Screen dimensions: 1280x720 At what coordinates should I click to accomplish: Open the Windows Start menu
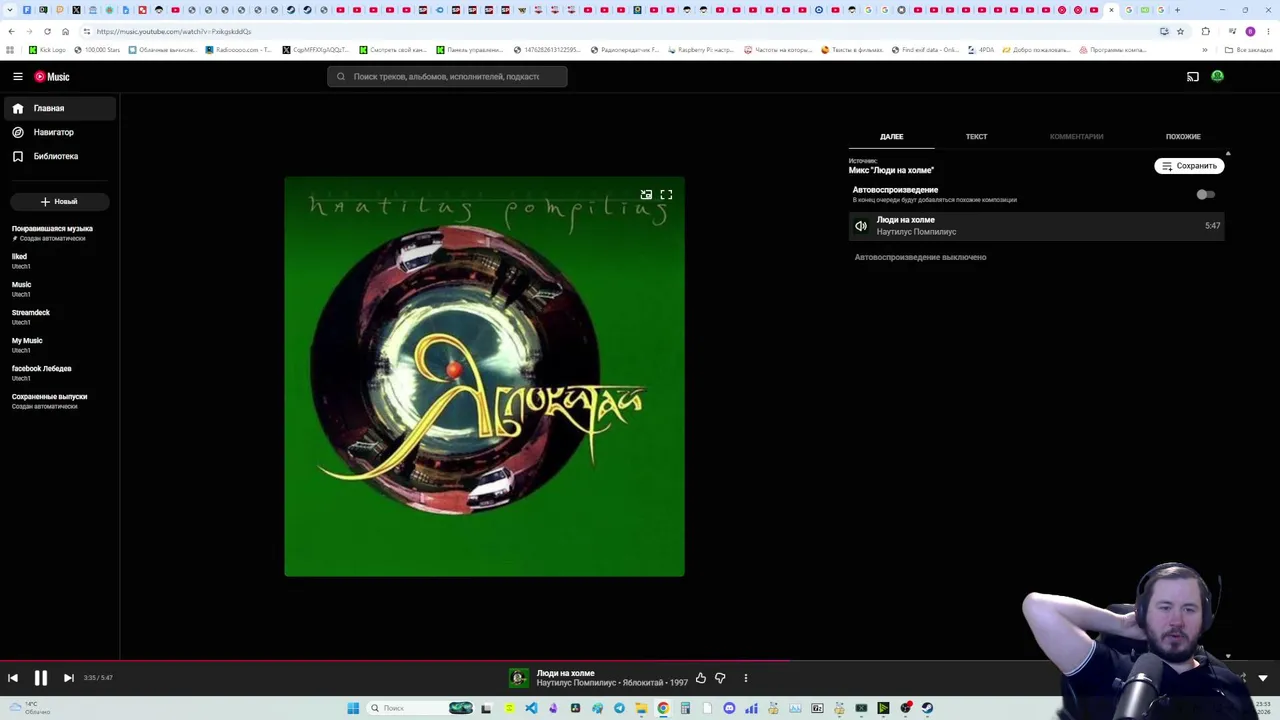353,708
